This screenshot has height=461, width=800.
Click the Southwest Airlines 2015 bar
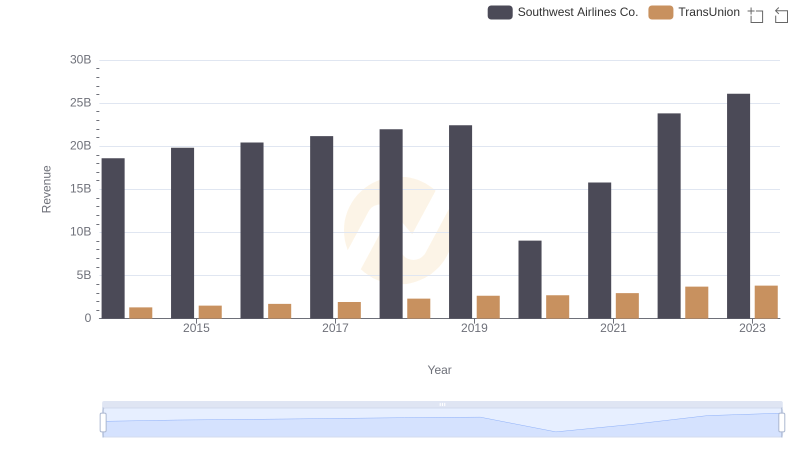[183, 233]
